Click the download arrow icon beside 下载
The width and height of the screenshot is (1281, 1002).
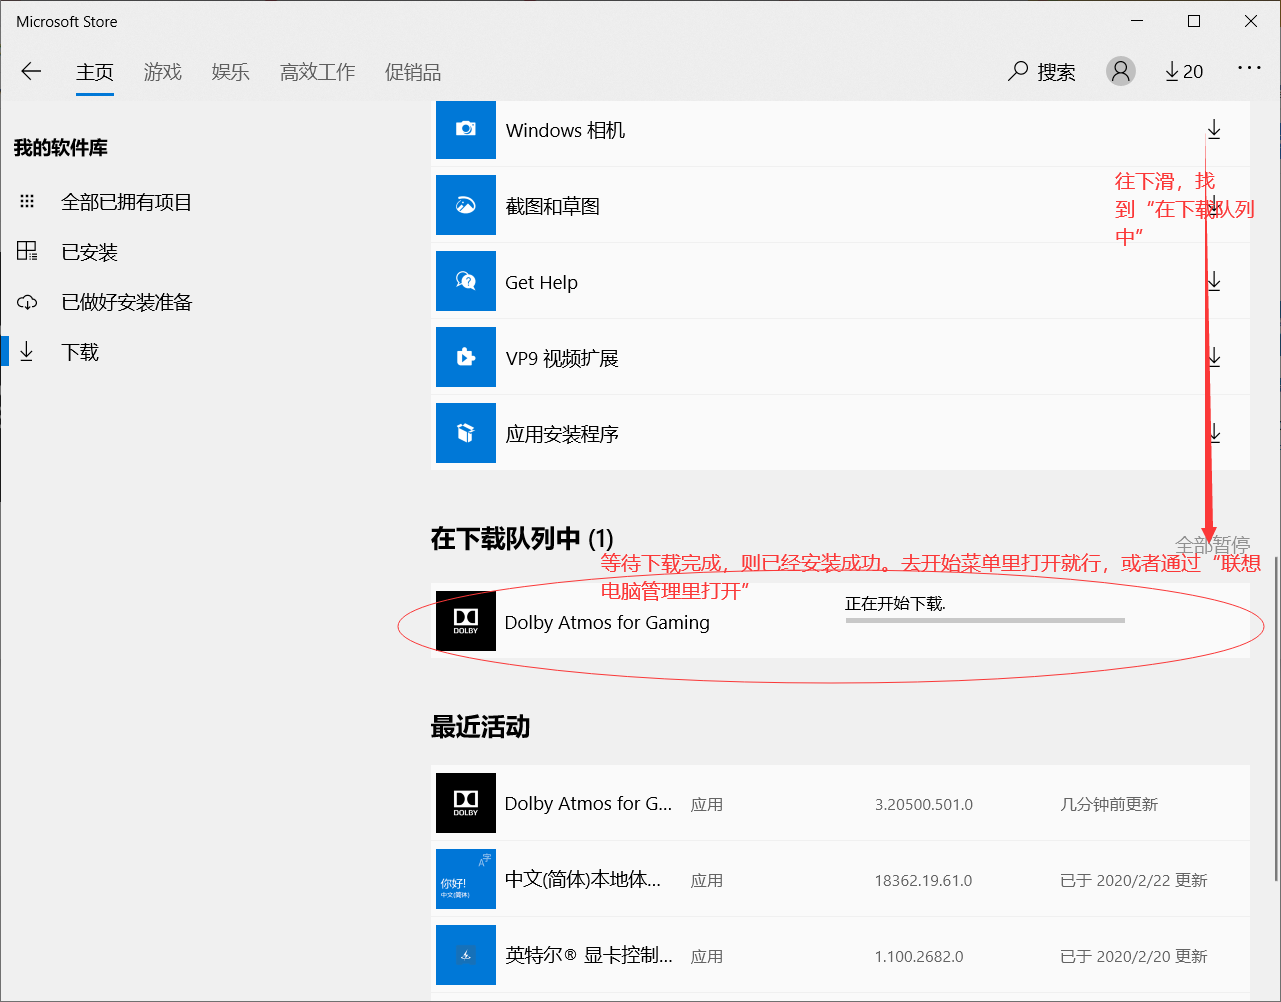pos(27,351)
